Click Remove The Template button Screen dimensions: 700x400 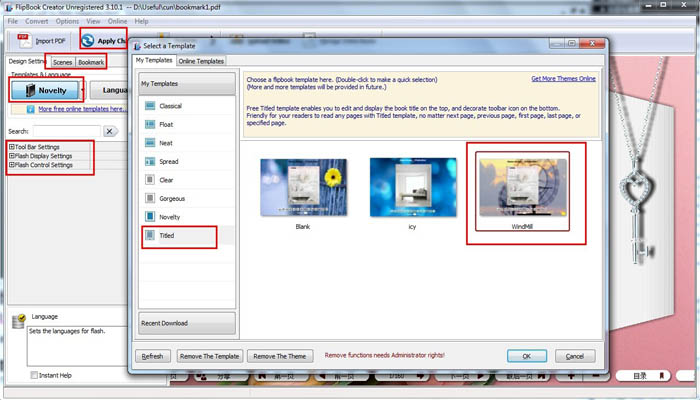[x=209, y=356]
